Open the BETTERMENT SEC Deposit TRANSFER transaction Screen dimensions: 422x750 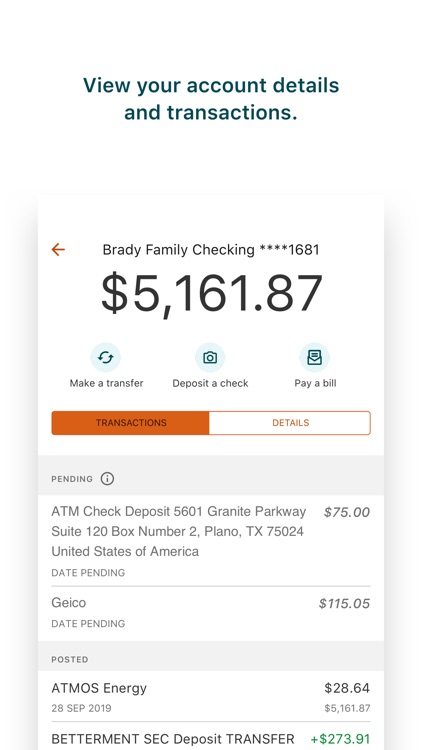211,737
